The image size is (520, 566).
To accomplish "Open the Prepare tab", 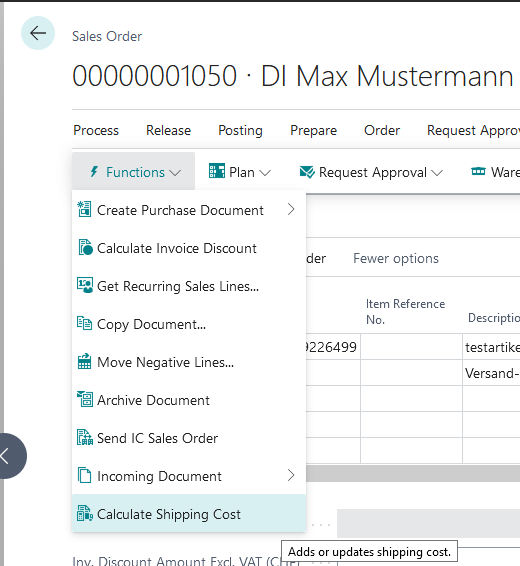I will (313, 130).
